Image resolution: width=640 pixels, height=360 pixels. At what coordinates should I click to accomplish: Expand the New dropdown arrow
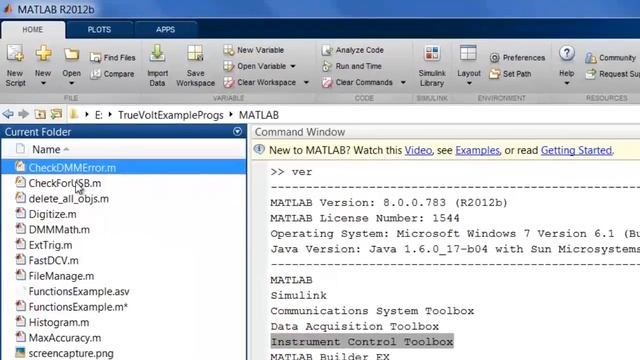[x=43, y=83]
